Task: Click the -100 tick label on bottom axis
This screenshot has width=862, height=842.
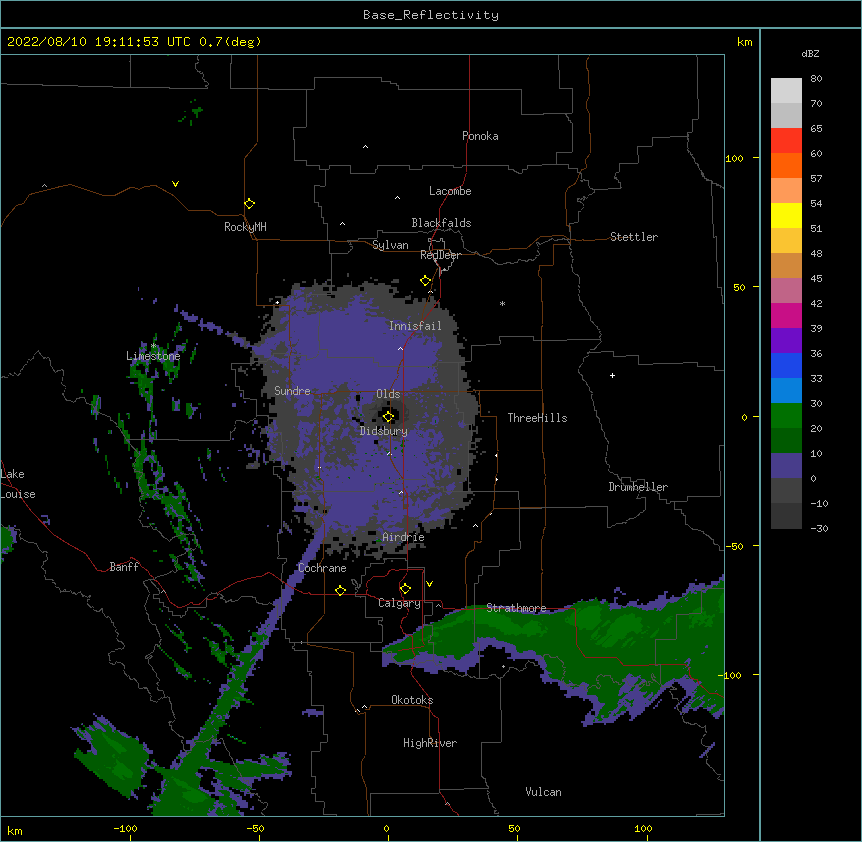Action: click(x=125, y=828)
